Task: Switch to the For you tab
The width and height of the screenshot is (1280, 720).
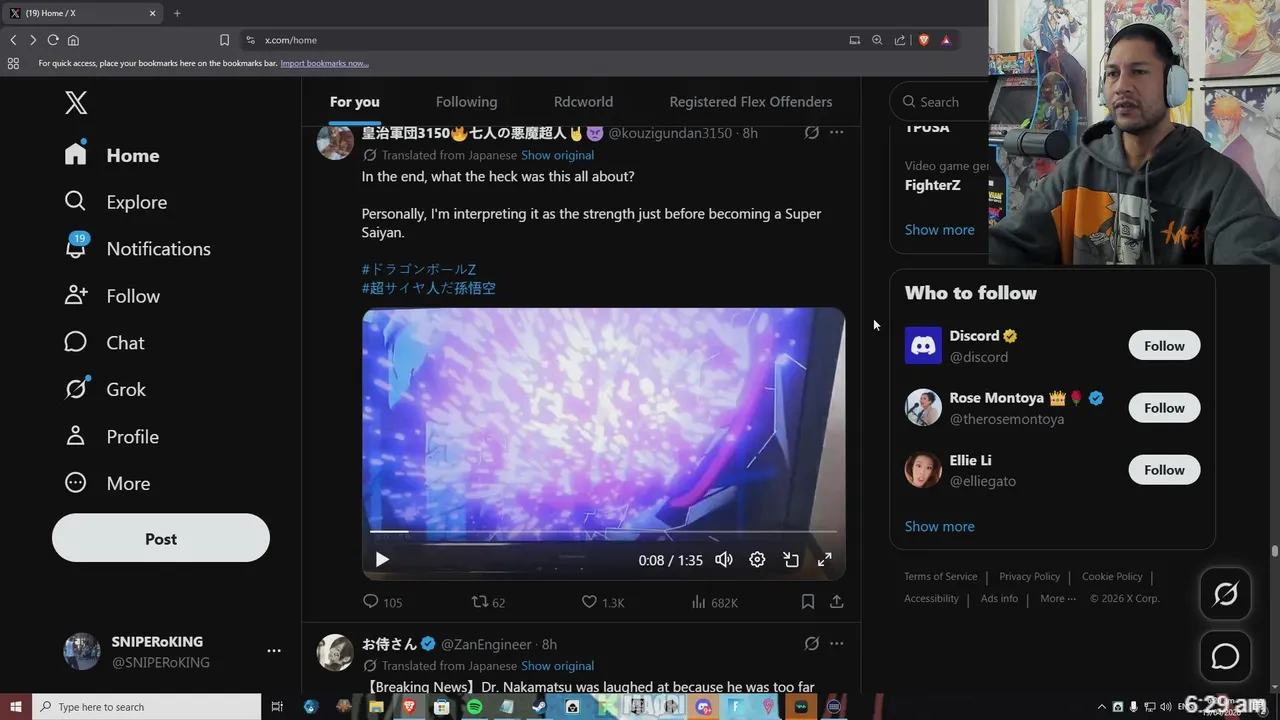Action: (x=355, y=102)
